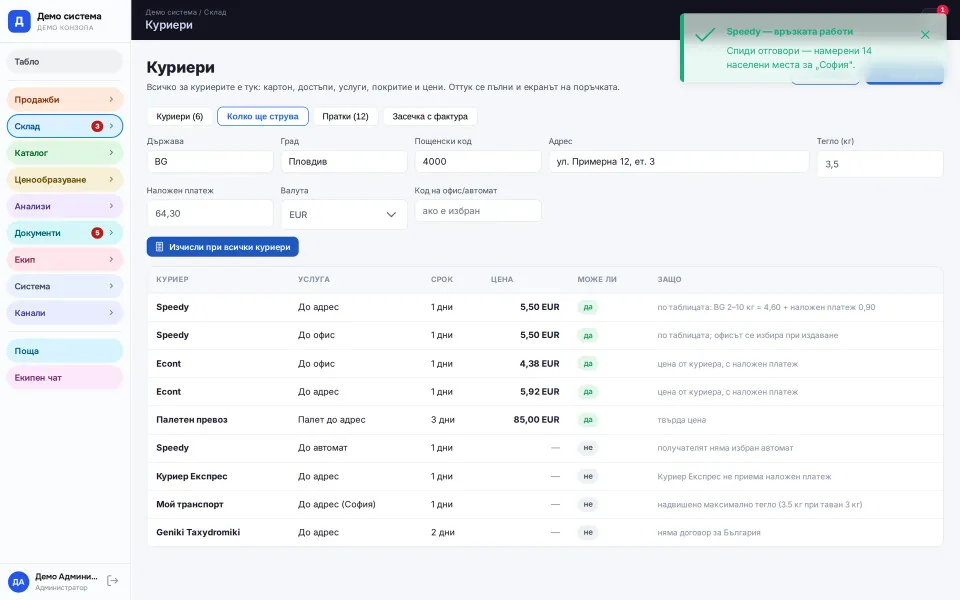The width and height of the screenshot is (960, 600).
Task: Click the Тегло (кг) field
Action: coord(880,164)
